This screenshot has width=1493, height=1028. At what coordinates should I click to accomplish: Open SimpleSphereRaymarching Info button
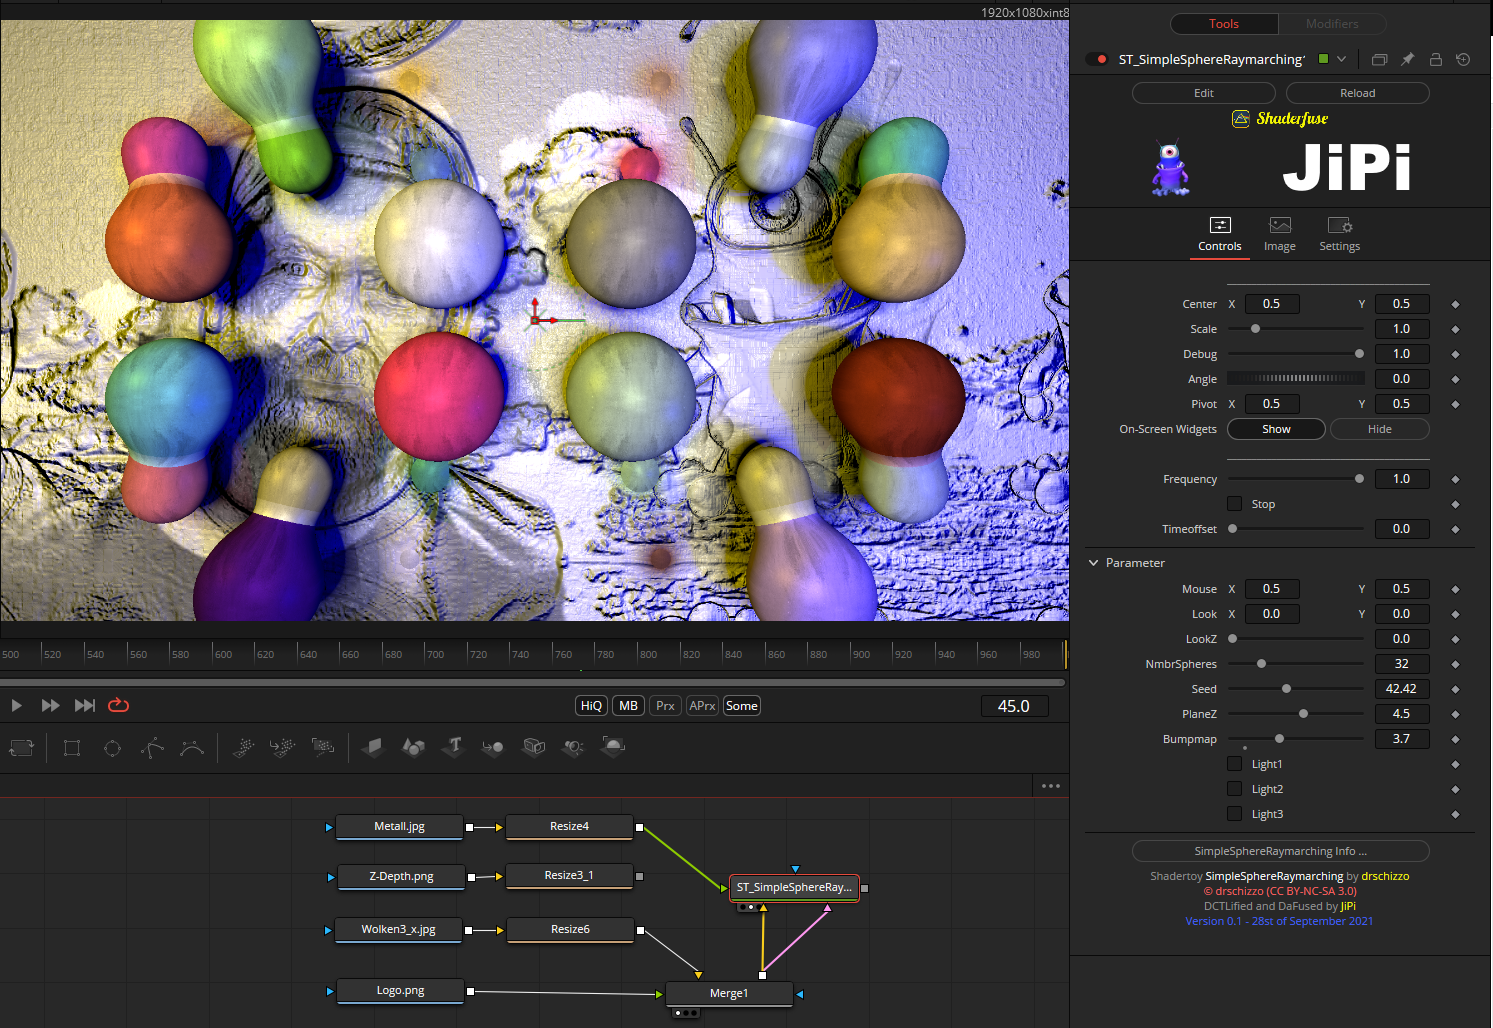tap(1280, 851)
